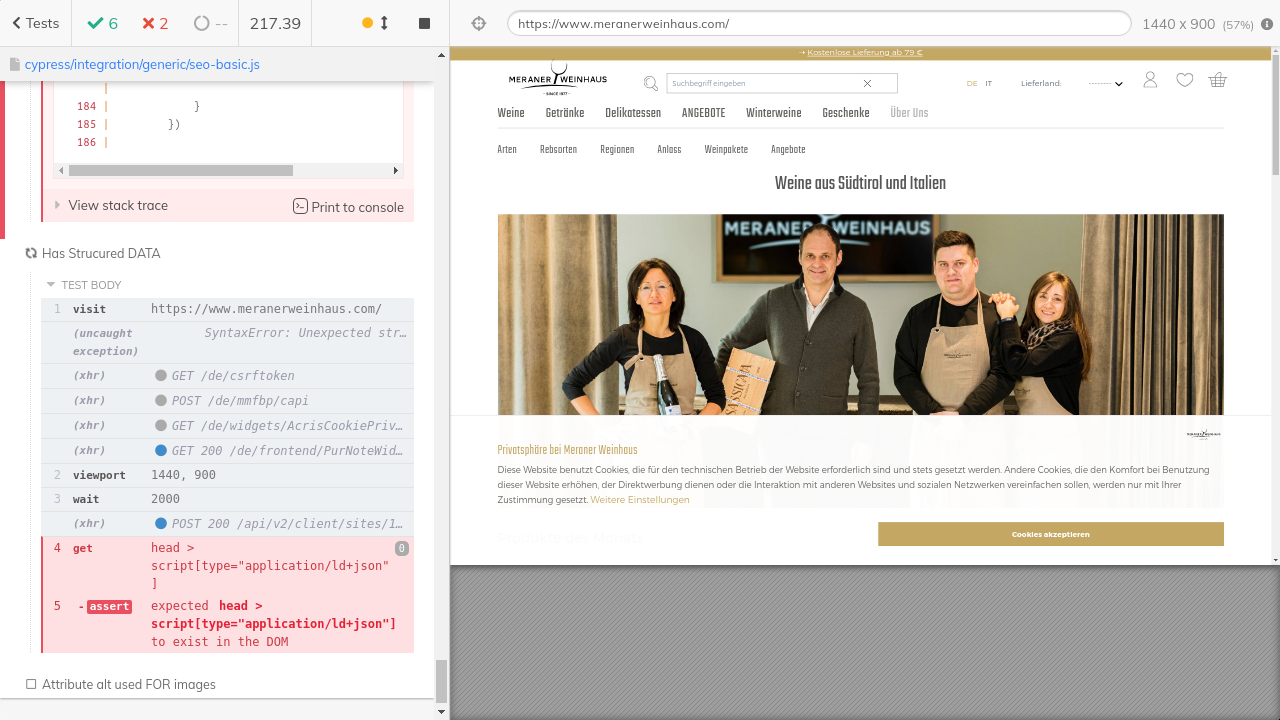Click the URL address field
Image resolution: width=1280 pixels, height=720 pixels.
coord(818,23)
